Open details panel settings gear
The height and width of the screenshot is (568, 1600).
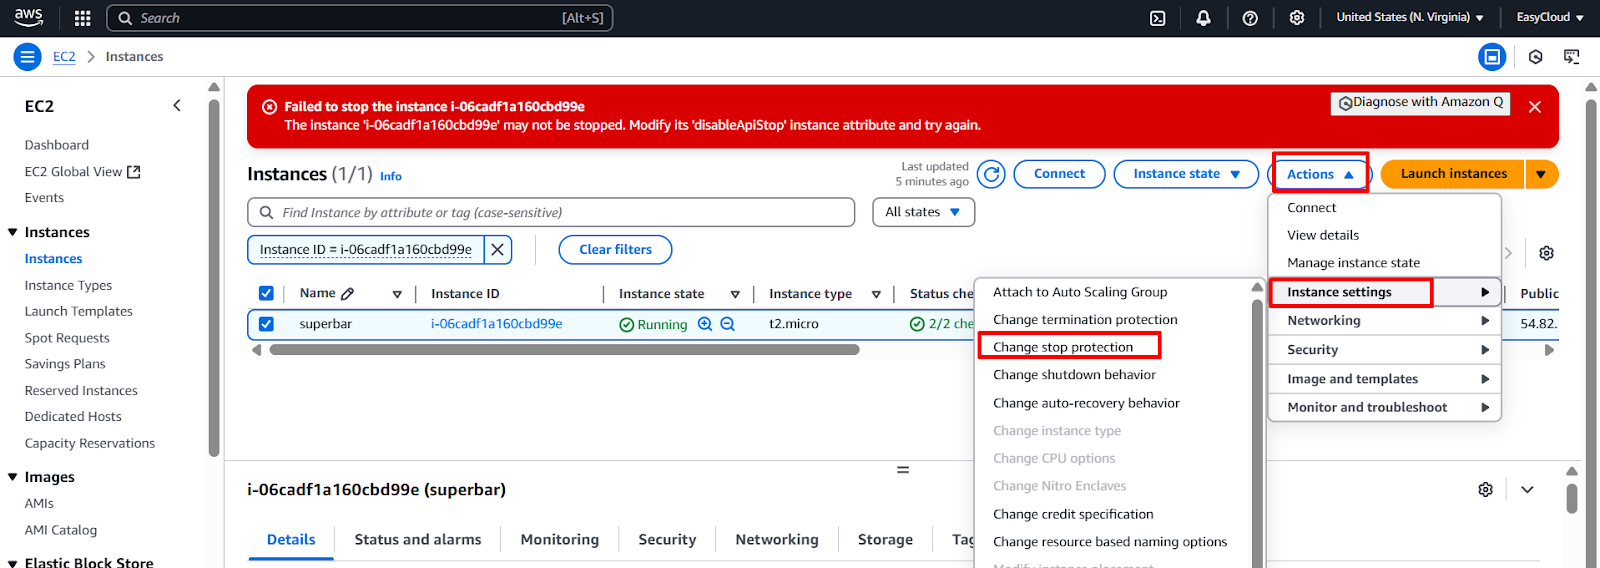1485,489
